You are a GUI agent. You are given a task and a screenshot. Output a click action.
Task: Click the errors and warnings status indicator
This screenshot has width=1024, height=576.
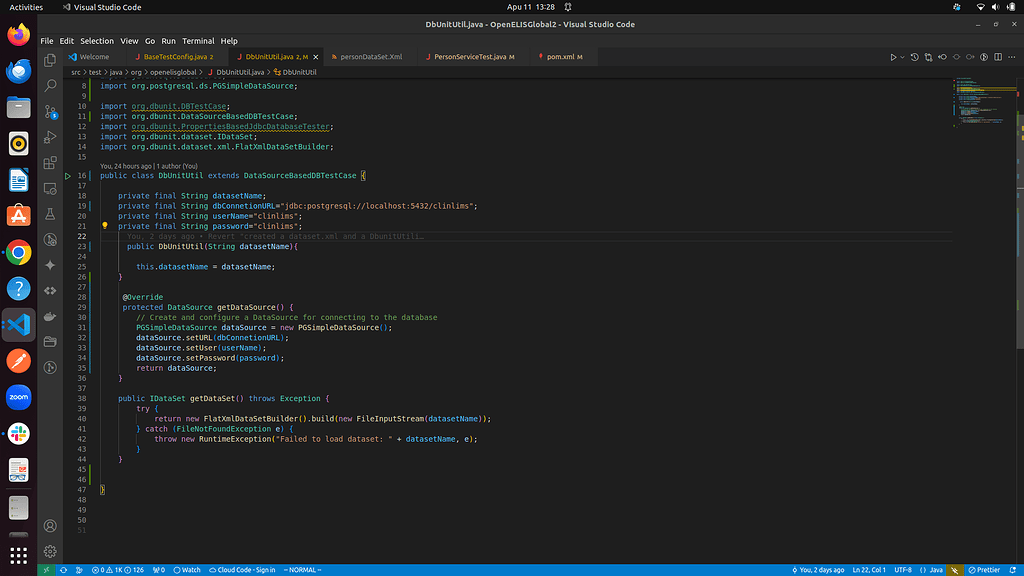pyautogui.click(x=118, y=570)
